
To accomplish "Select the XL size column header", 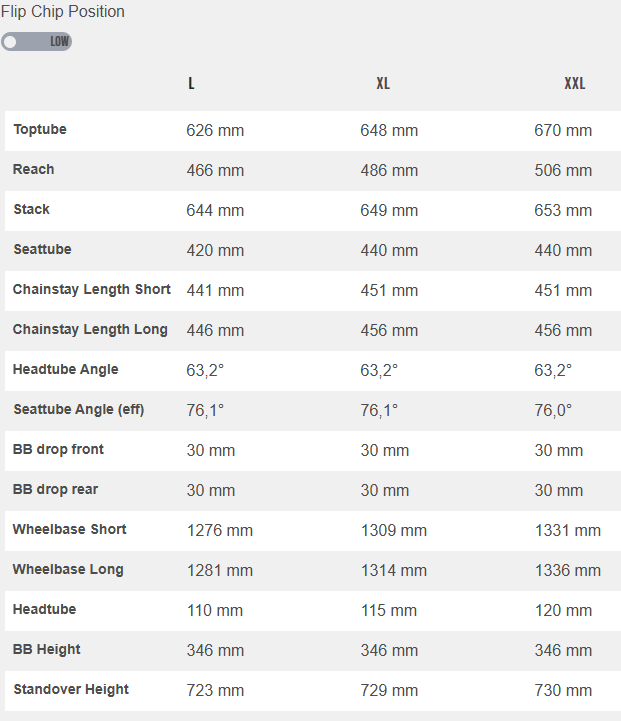I will [x=383, y=83].
